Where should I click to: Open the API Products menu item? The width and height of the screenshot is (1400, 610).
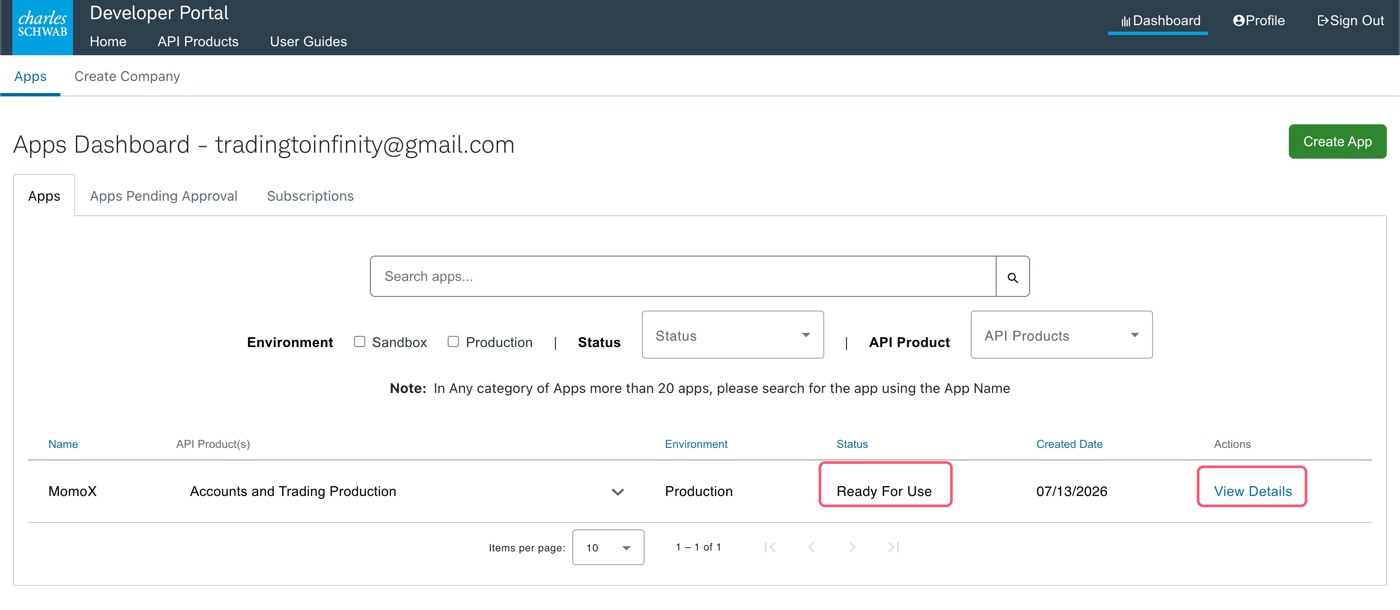tap(198, 41)
